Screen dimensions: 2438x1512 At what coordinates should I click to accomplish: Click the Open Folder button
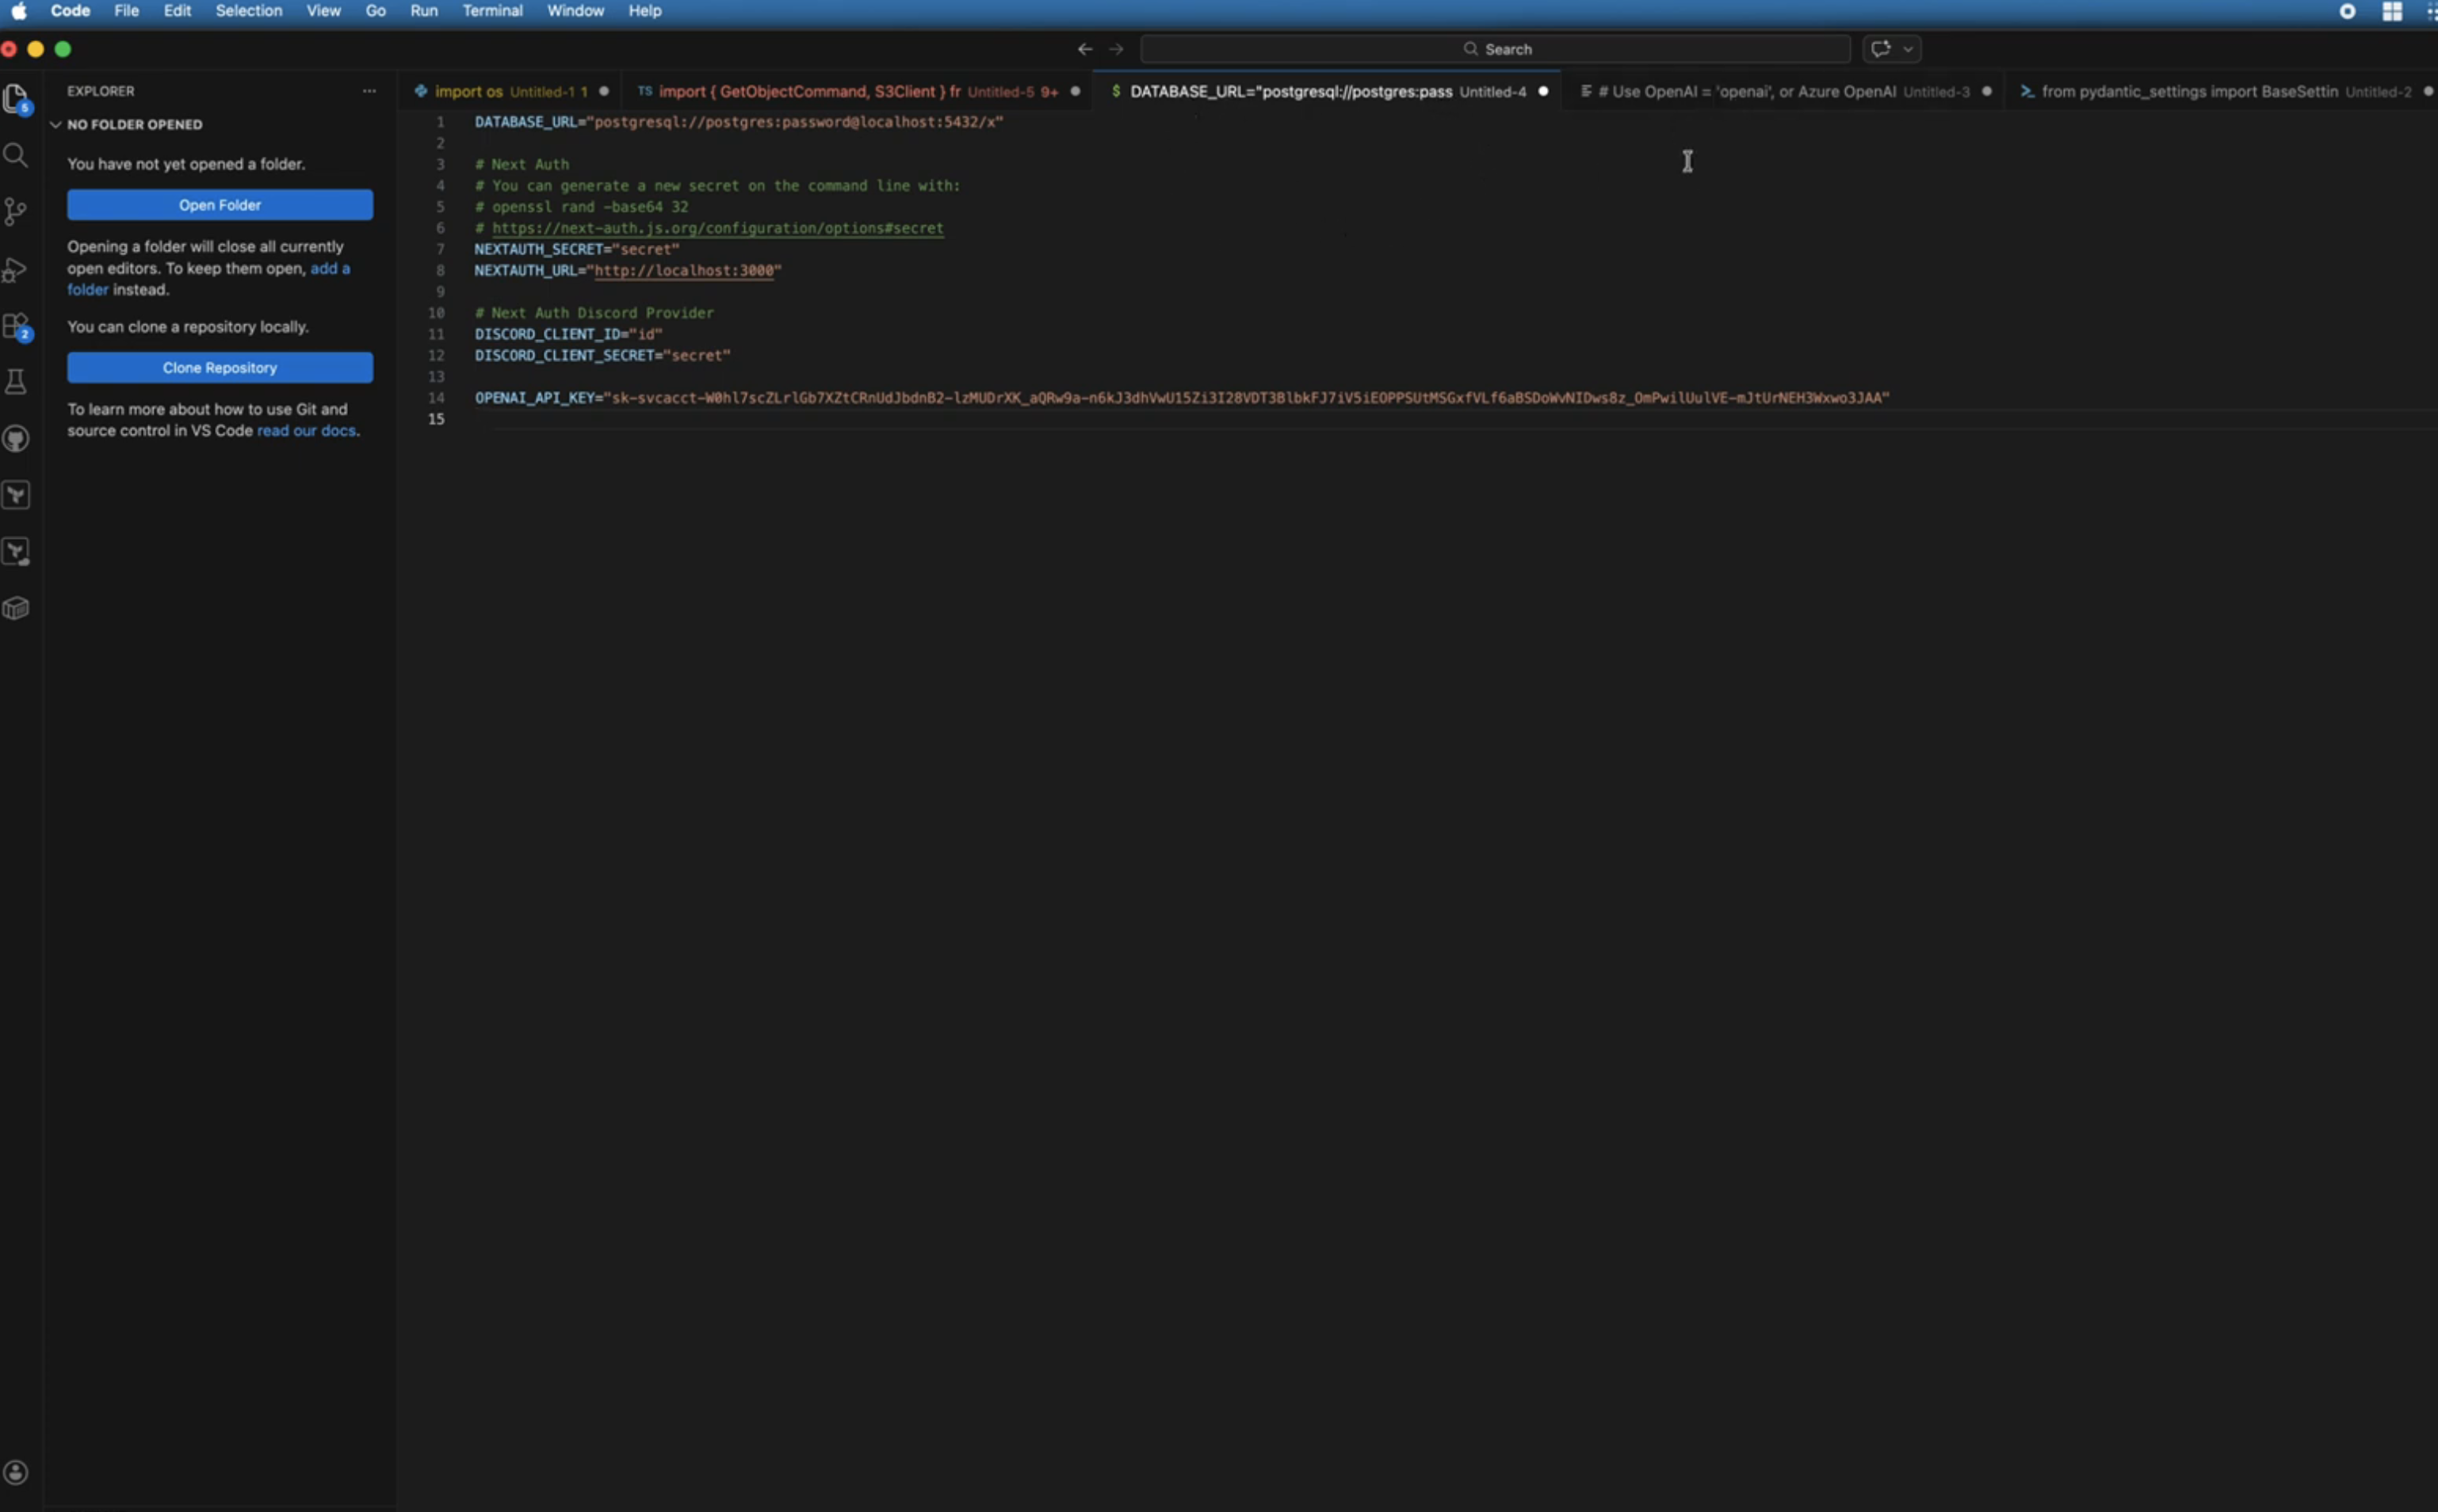click(x=220, y=205)
